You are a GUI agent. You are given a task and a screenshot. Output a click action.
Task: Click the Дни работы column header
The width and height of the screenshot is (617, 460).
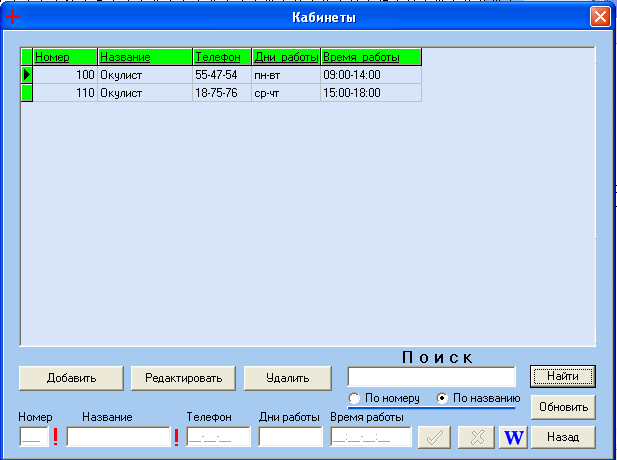coord(286,57)
